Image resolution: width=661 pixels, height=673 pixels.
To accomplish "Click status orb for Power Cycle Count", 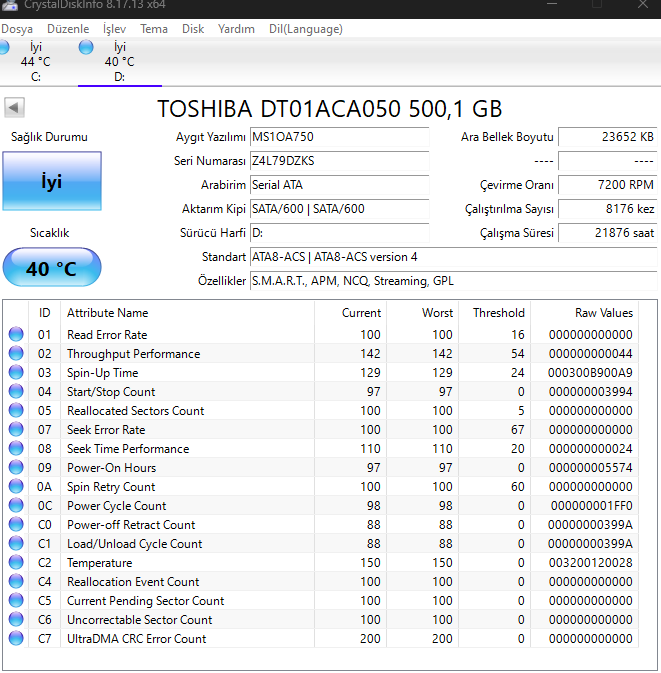I will 16,505.
